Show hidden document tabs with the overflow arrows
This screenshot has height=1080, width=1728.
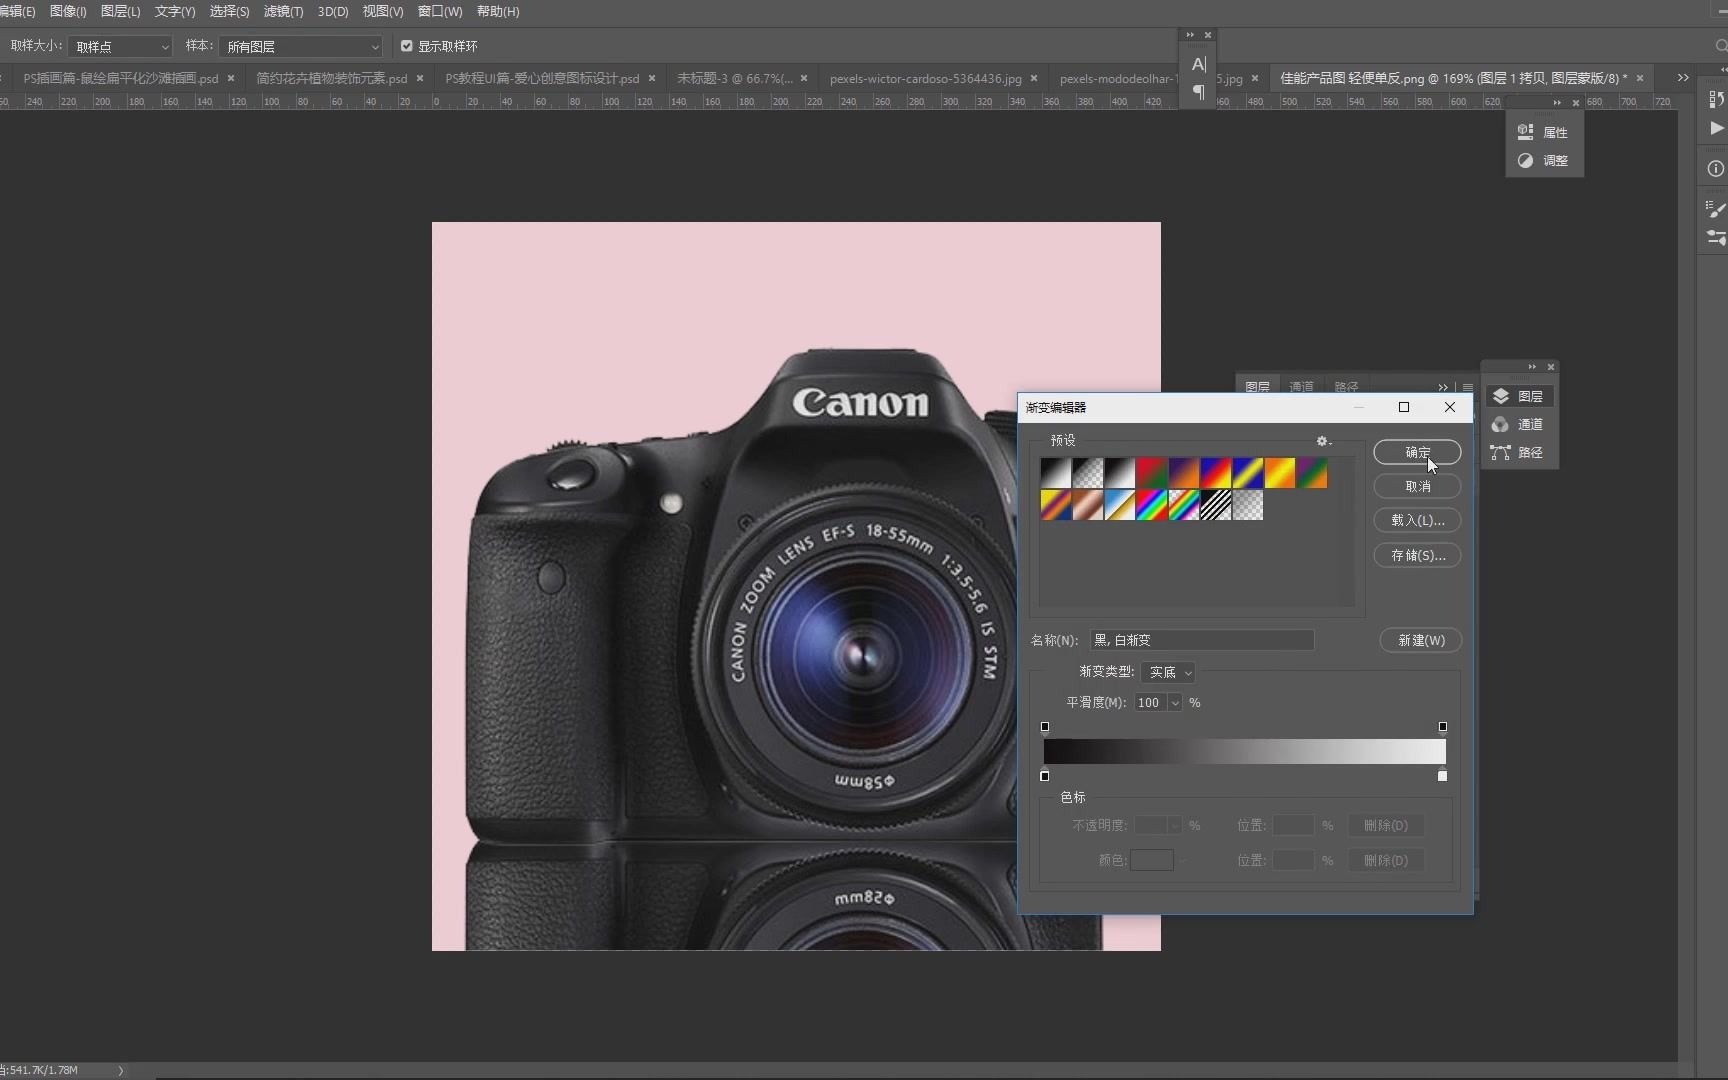point(1683,78)
